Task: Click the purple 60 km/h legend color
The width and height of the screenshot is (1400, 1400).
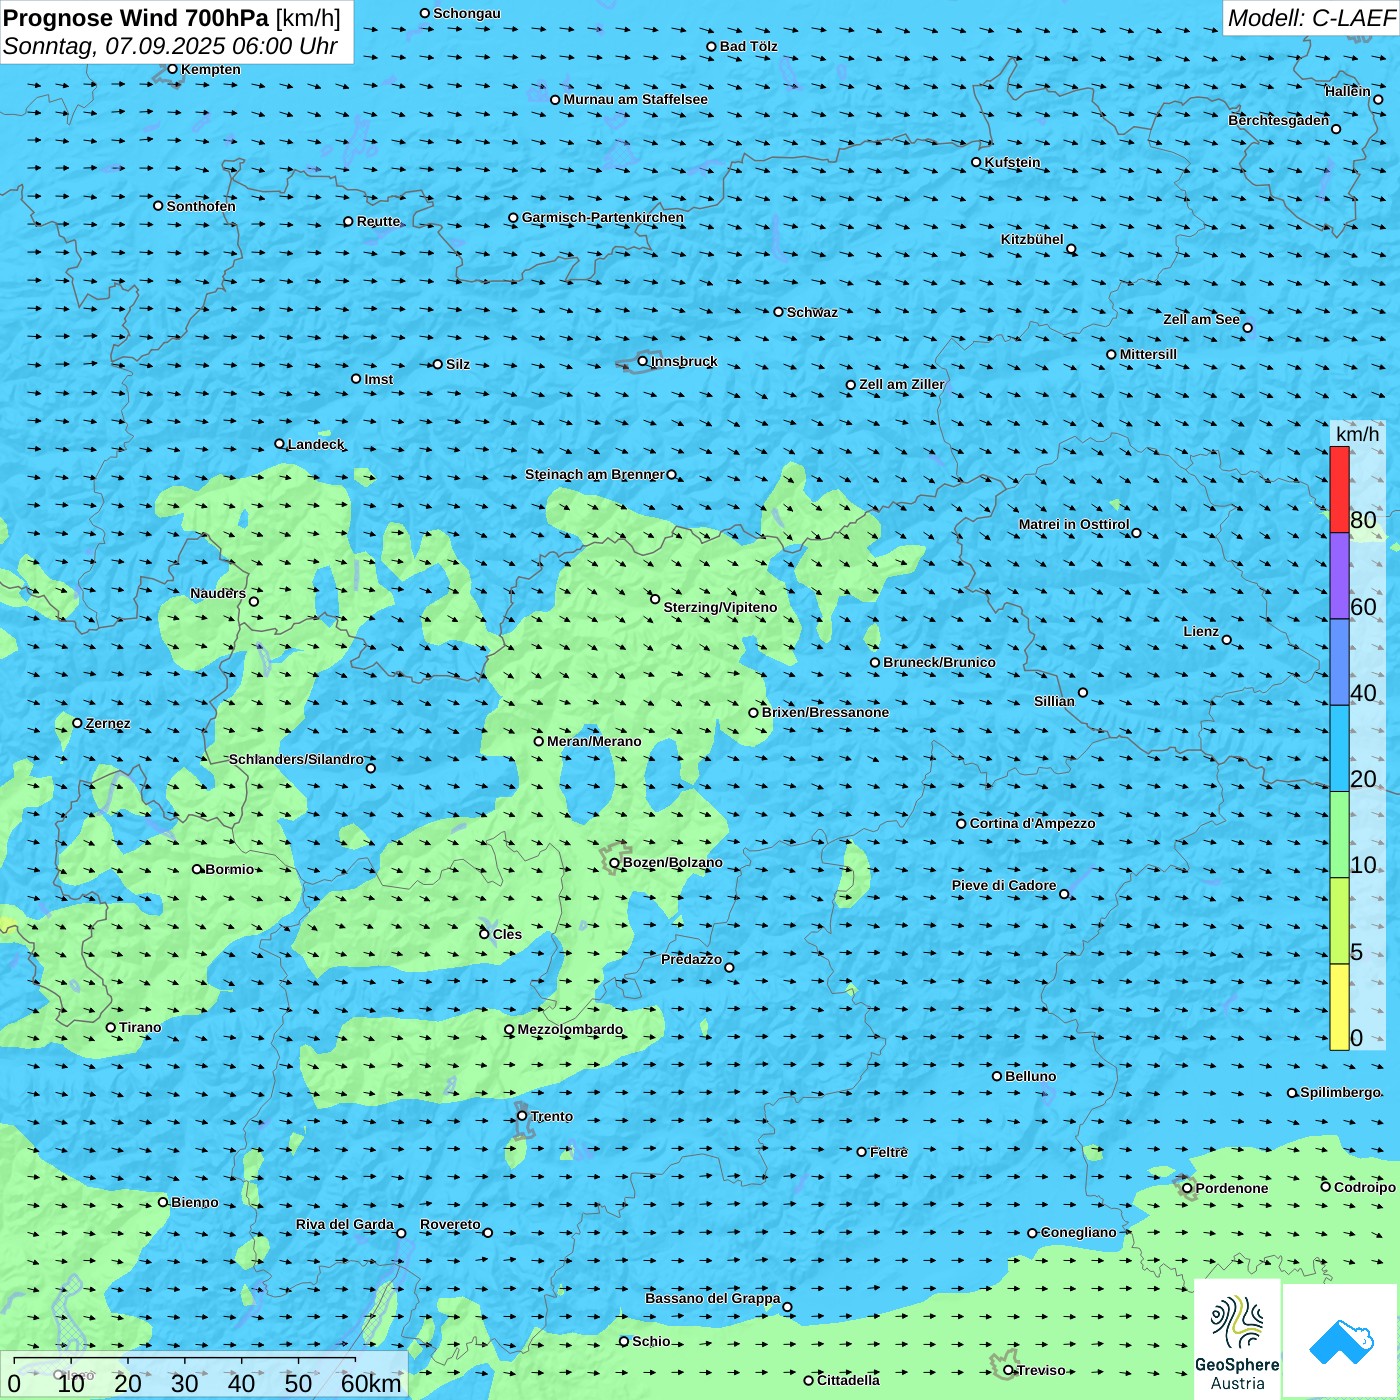Action: [x=1339, y=576]
